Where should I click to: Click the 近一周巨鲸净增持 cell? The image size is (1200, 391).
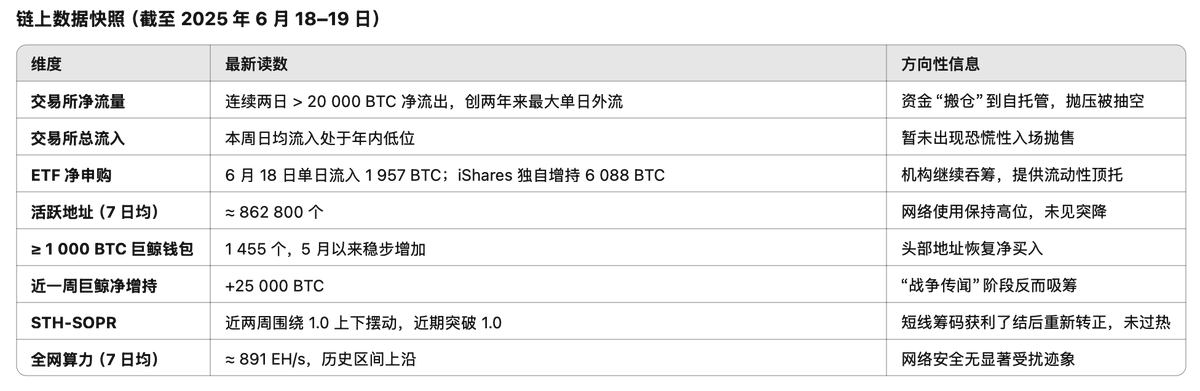[x=94, y=286]
